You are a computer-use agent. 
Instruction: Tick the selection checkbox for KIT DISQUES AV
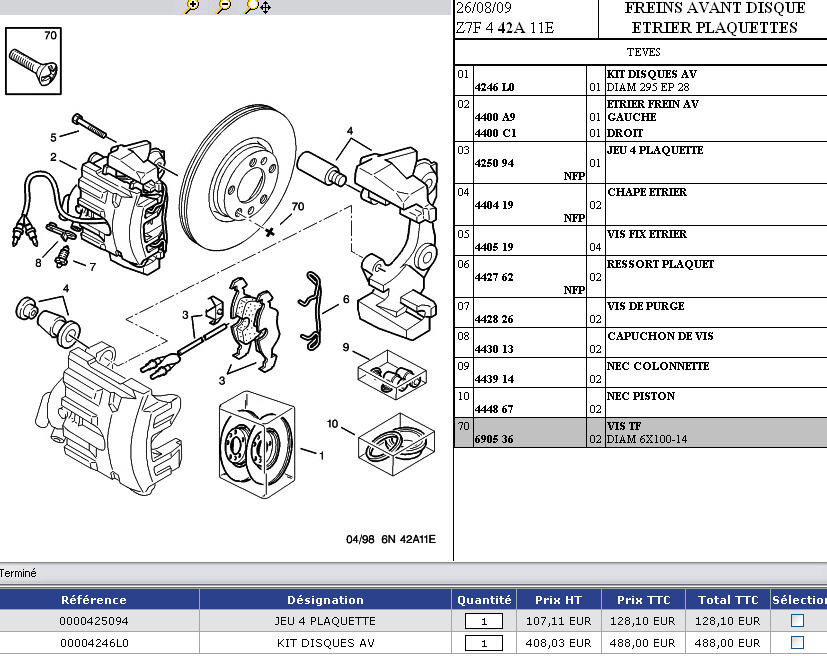pyautogui.click(x=797, y=643)
